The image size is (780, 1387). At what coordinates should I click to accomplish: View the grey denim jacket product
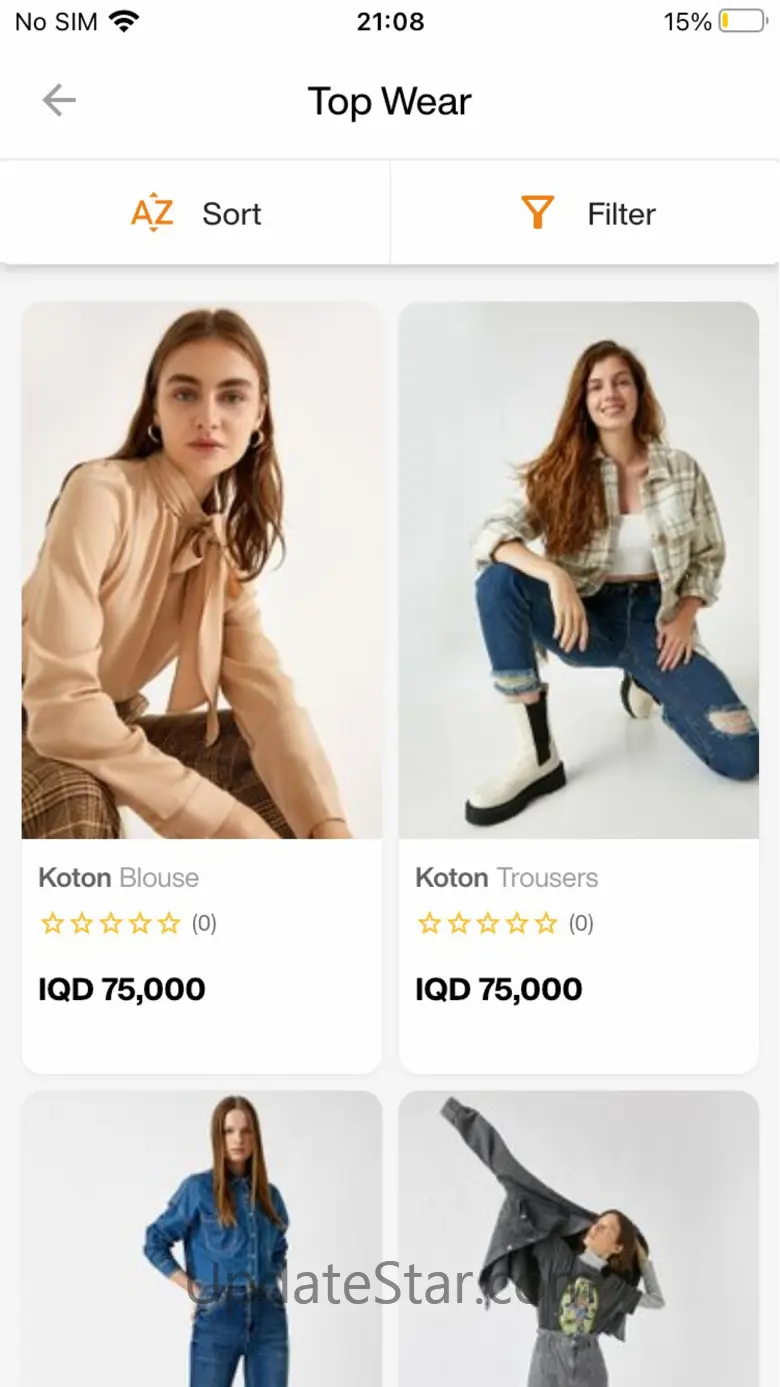[579, 1238]
